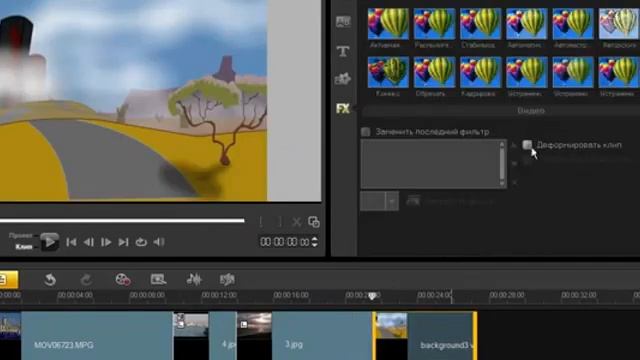
Task: Select the FX Filter library
Action: point(343,109)
